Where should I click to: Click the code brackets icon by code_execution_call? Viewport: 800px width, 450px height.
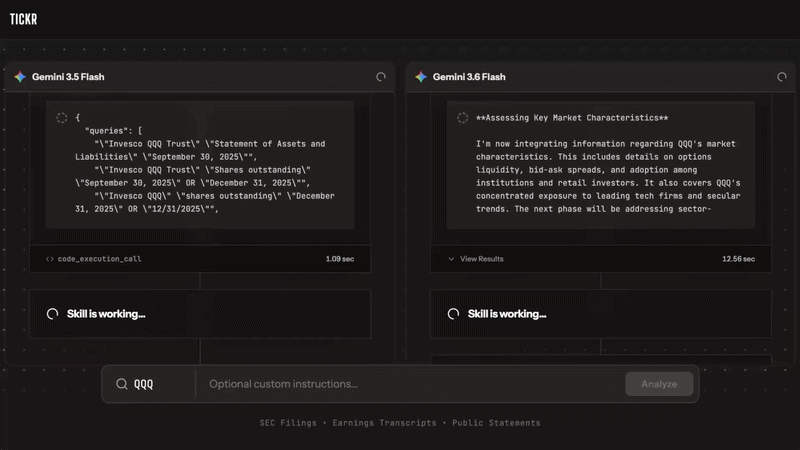(x=49, y=259)
